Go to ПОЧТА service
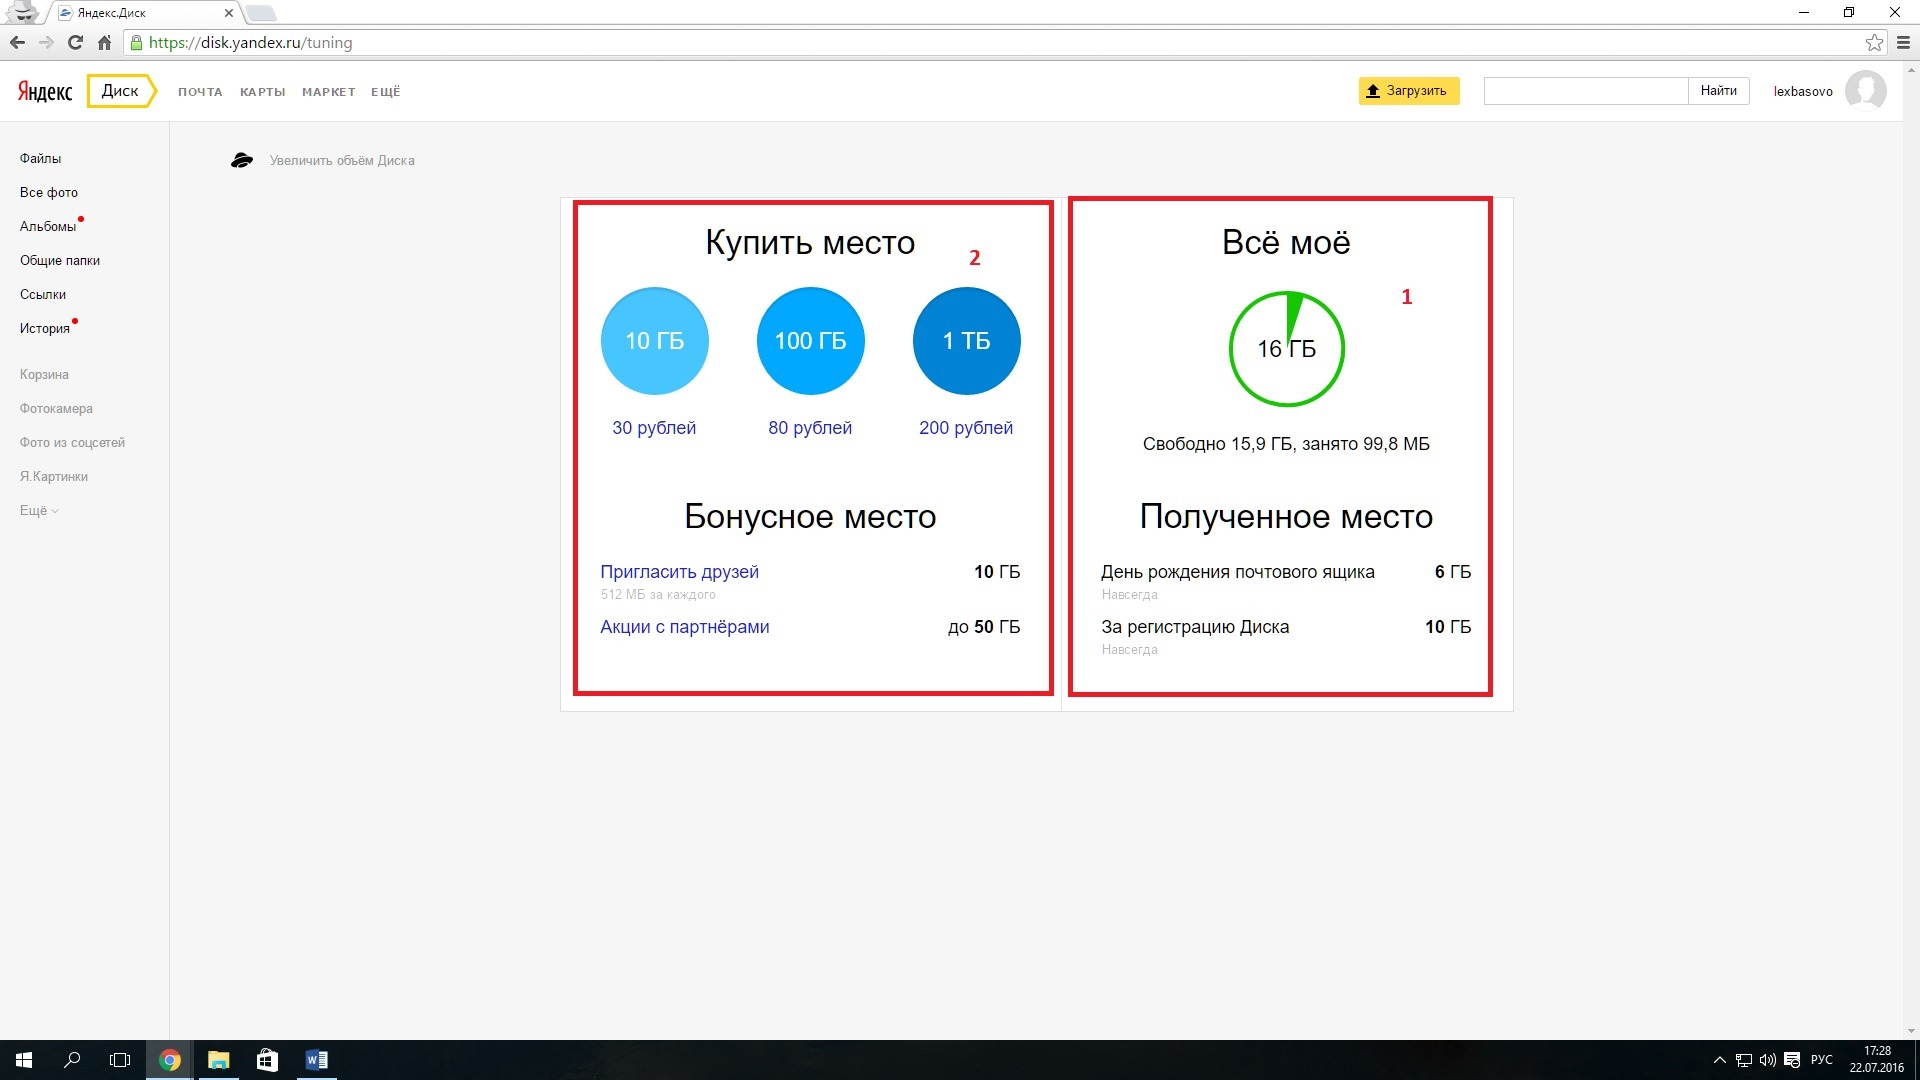This screenshot has width=1920, height=1080. pos(200,92)
